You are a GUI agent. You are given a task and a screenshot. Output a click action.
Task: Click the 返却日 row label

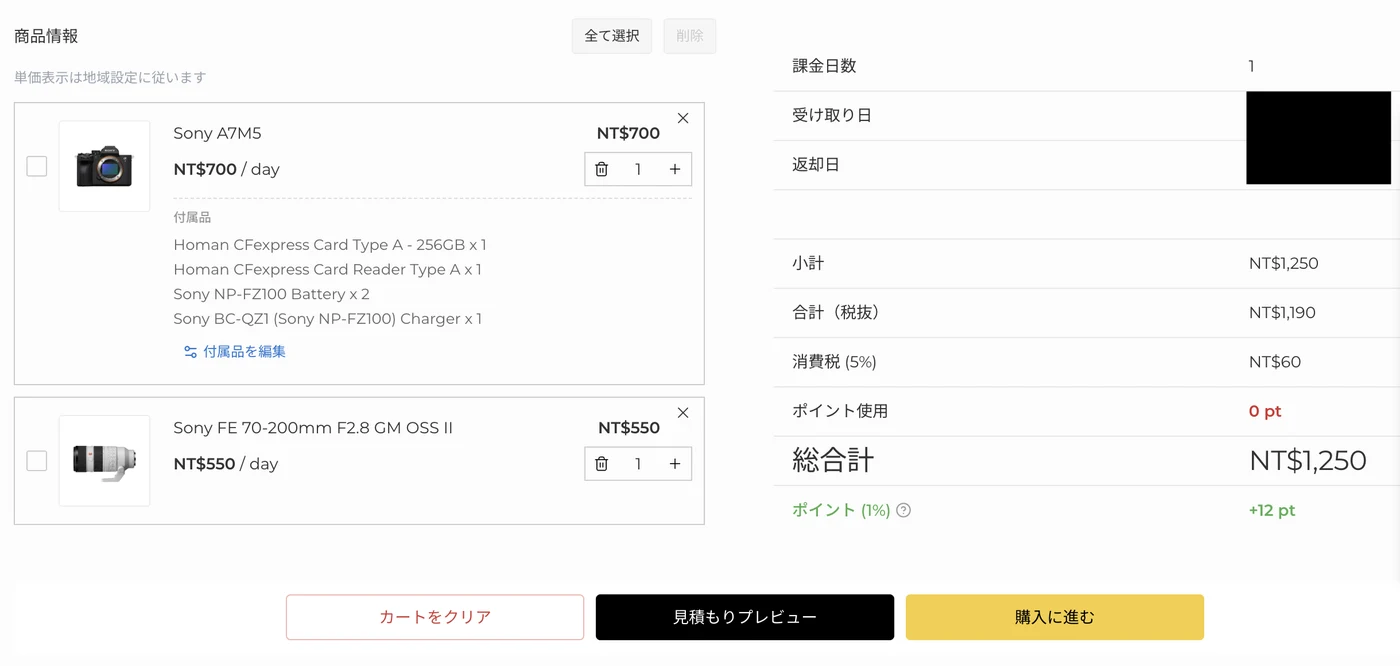click(816, 165)
